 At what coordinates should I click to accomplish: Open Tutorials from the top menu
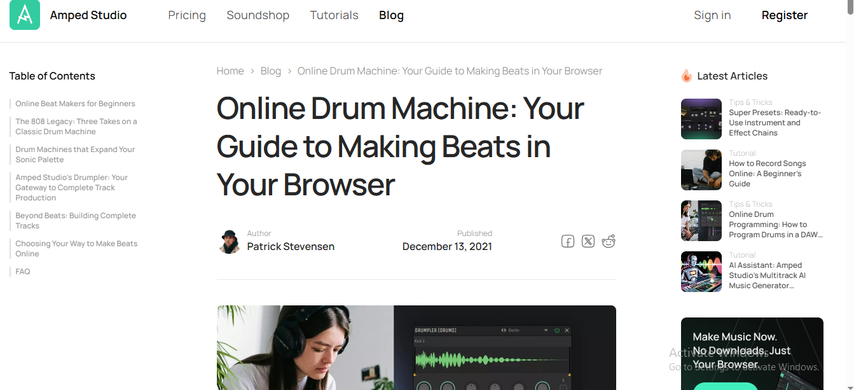(334, 15)
